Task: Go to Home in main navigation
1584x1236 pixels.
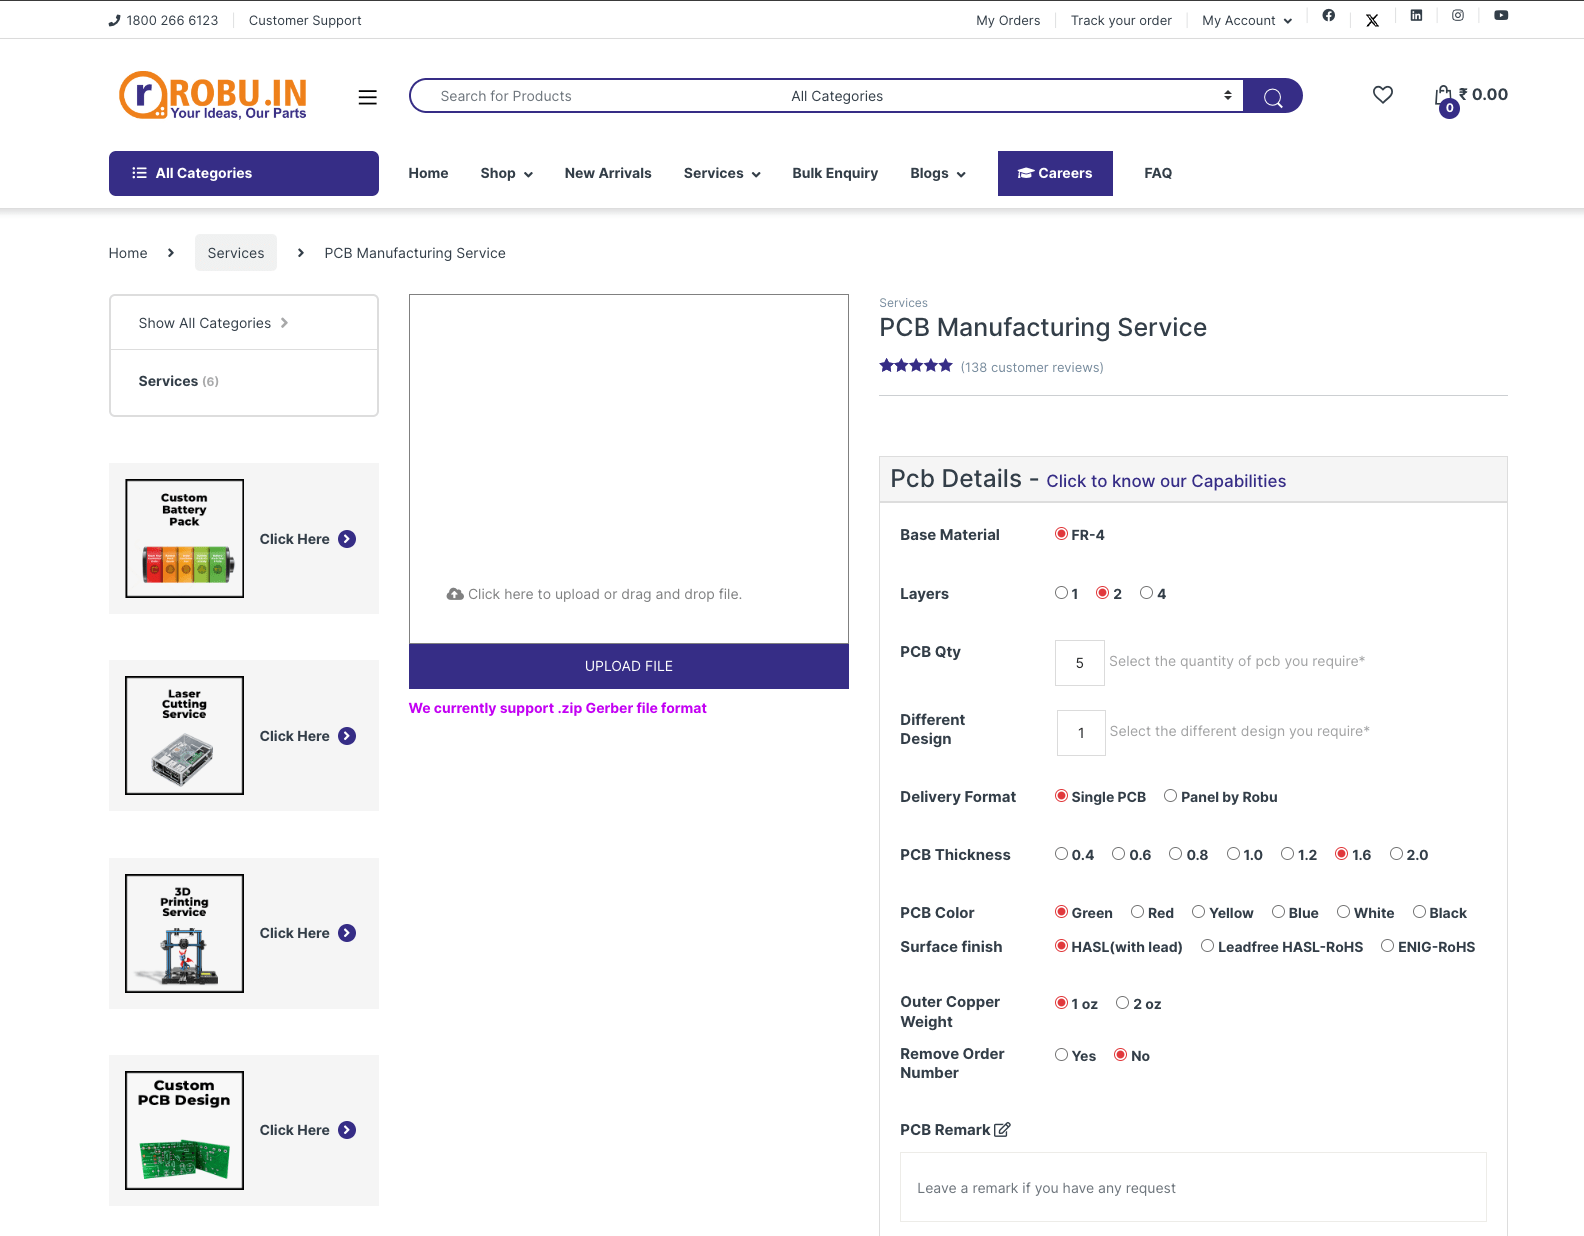Action: coord(428,173)
